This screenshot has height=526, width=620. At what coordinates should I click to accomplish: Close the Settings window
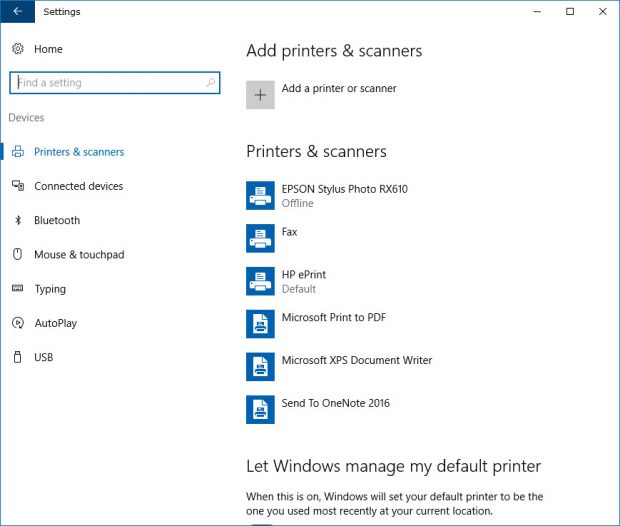603,11
